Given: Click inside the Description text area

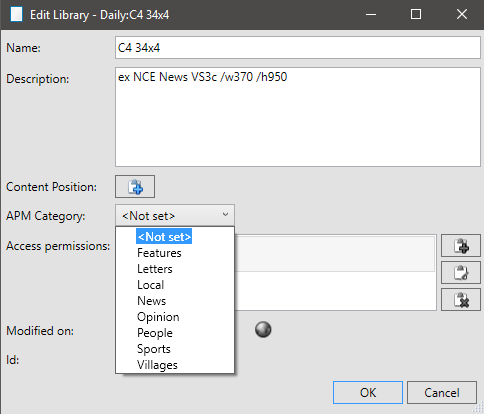Looking at the screenshot, I should 298,117.
